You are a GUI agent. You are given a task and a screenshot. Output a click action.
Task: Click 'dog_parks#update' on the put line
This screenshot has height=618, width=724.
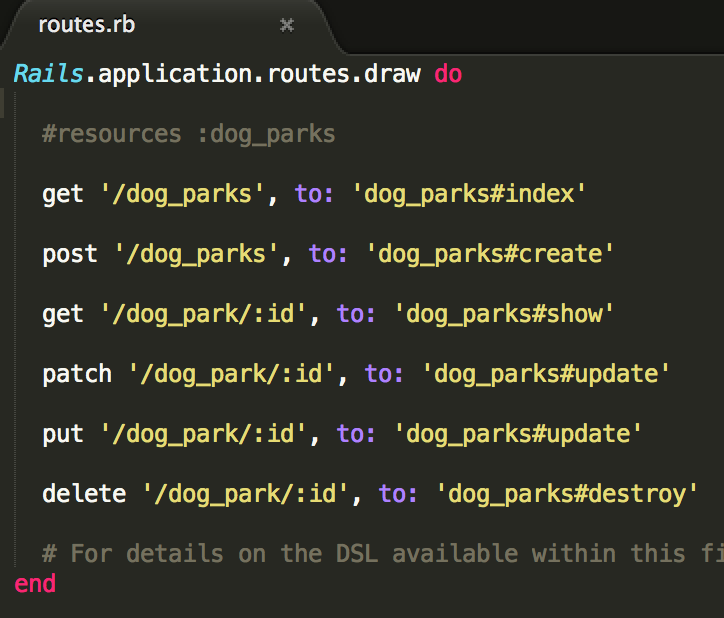pos(518,434)
